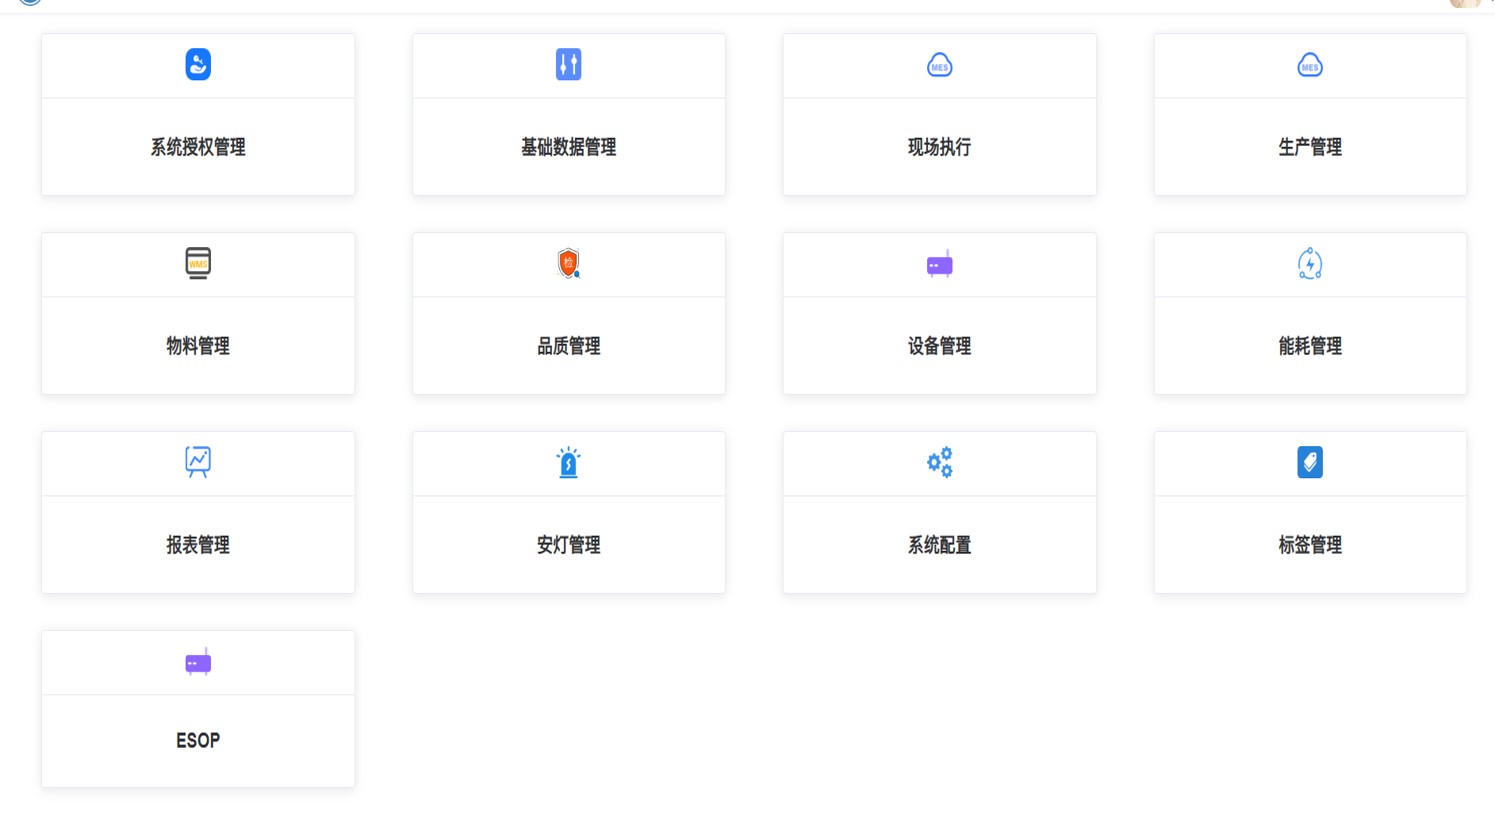Click the MES cloud icon above 现场执行
Screen dimensions: 1495x825
pyautogui.click(x=939, y=66)
